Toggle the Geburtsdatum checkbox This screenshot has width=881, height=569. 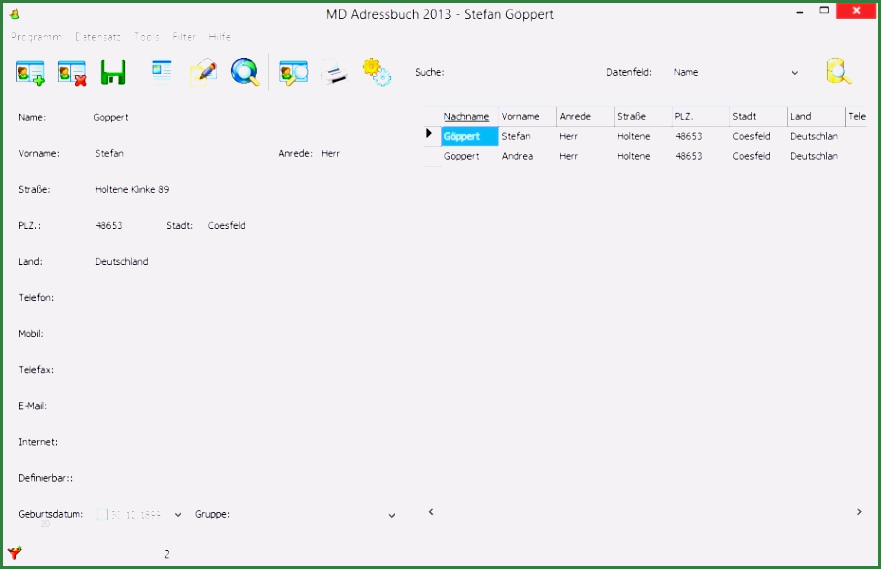click(102, 515)
